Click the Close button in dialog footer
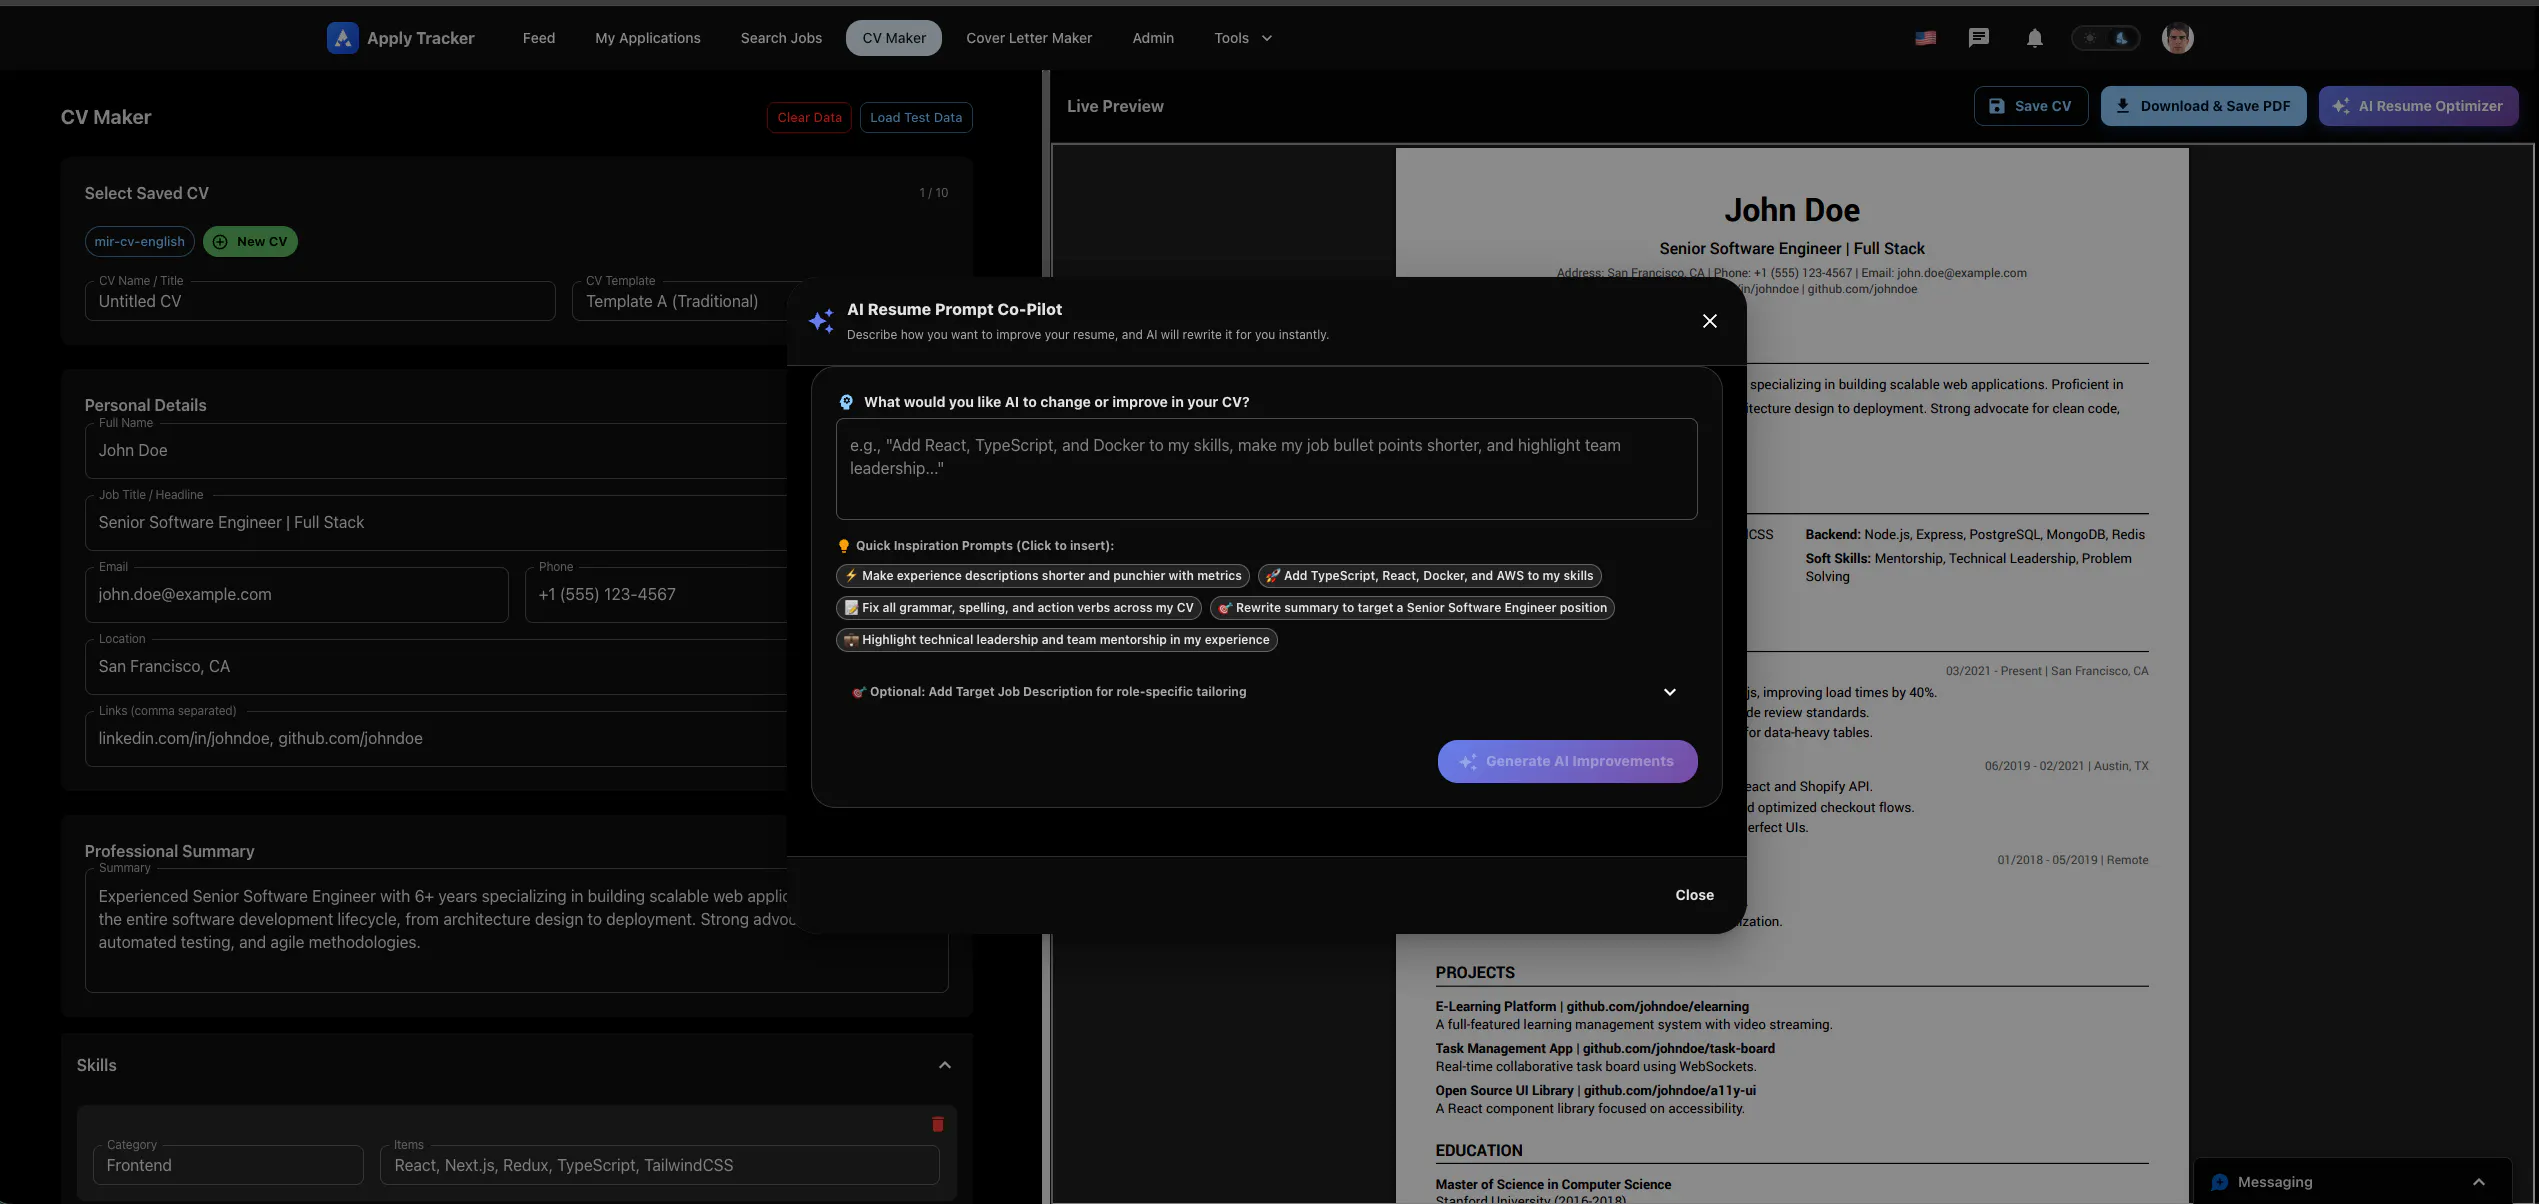The image size is (2539, 1204). coord(1694,895)
